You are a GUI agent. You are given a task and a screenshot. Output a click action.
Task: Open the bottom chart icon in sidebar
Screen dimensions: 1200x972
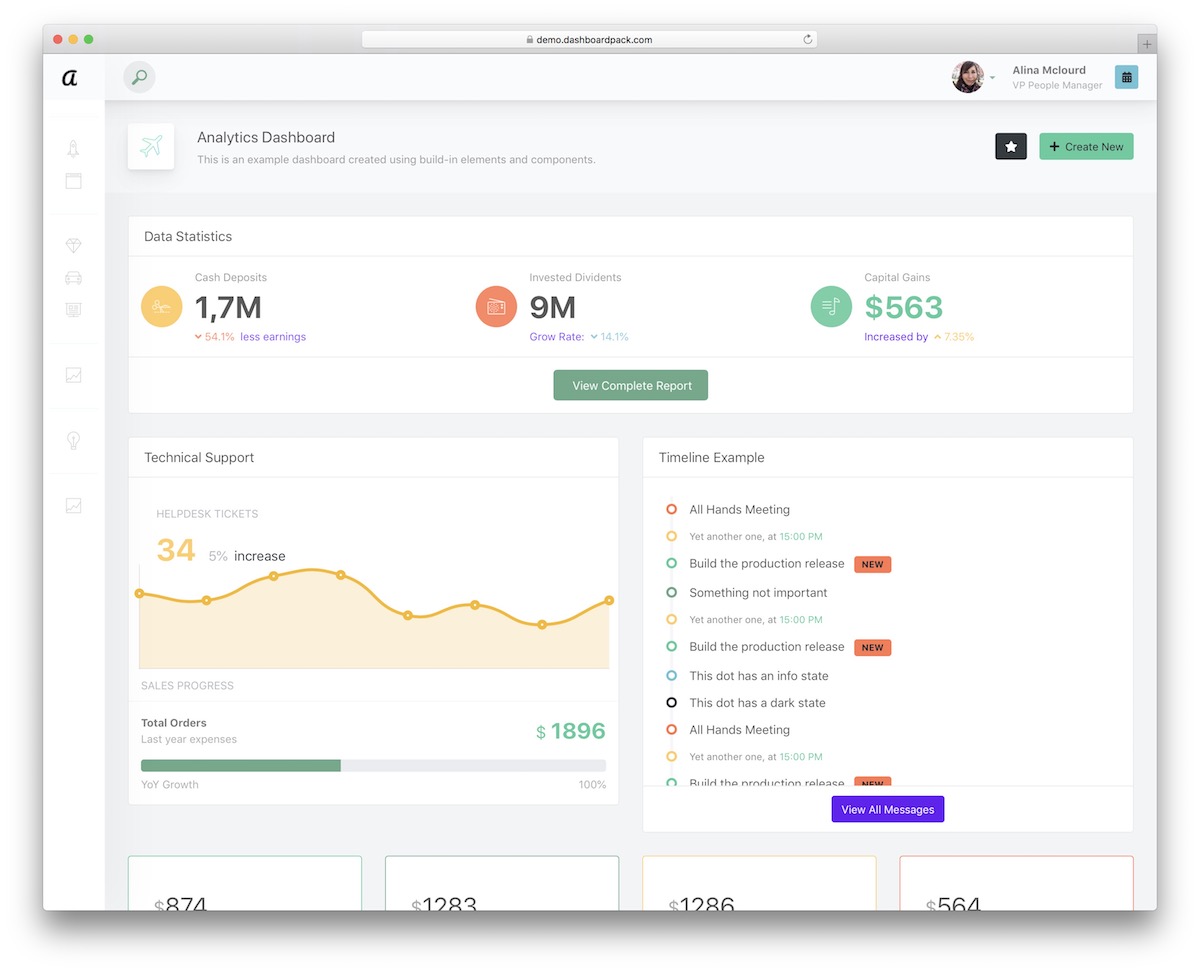click(x=73, y=506)
